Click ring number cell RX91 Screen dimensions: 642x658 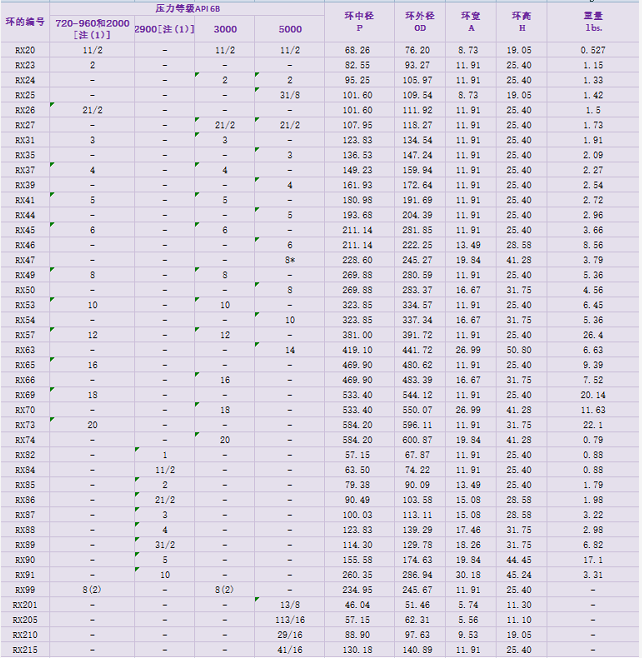tap(25, 575)
